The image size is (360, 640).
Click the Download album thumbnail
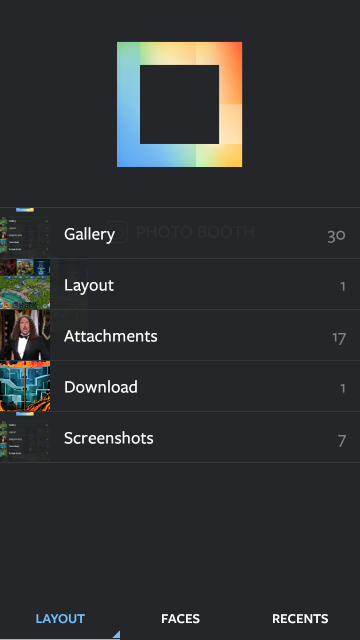25,386
